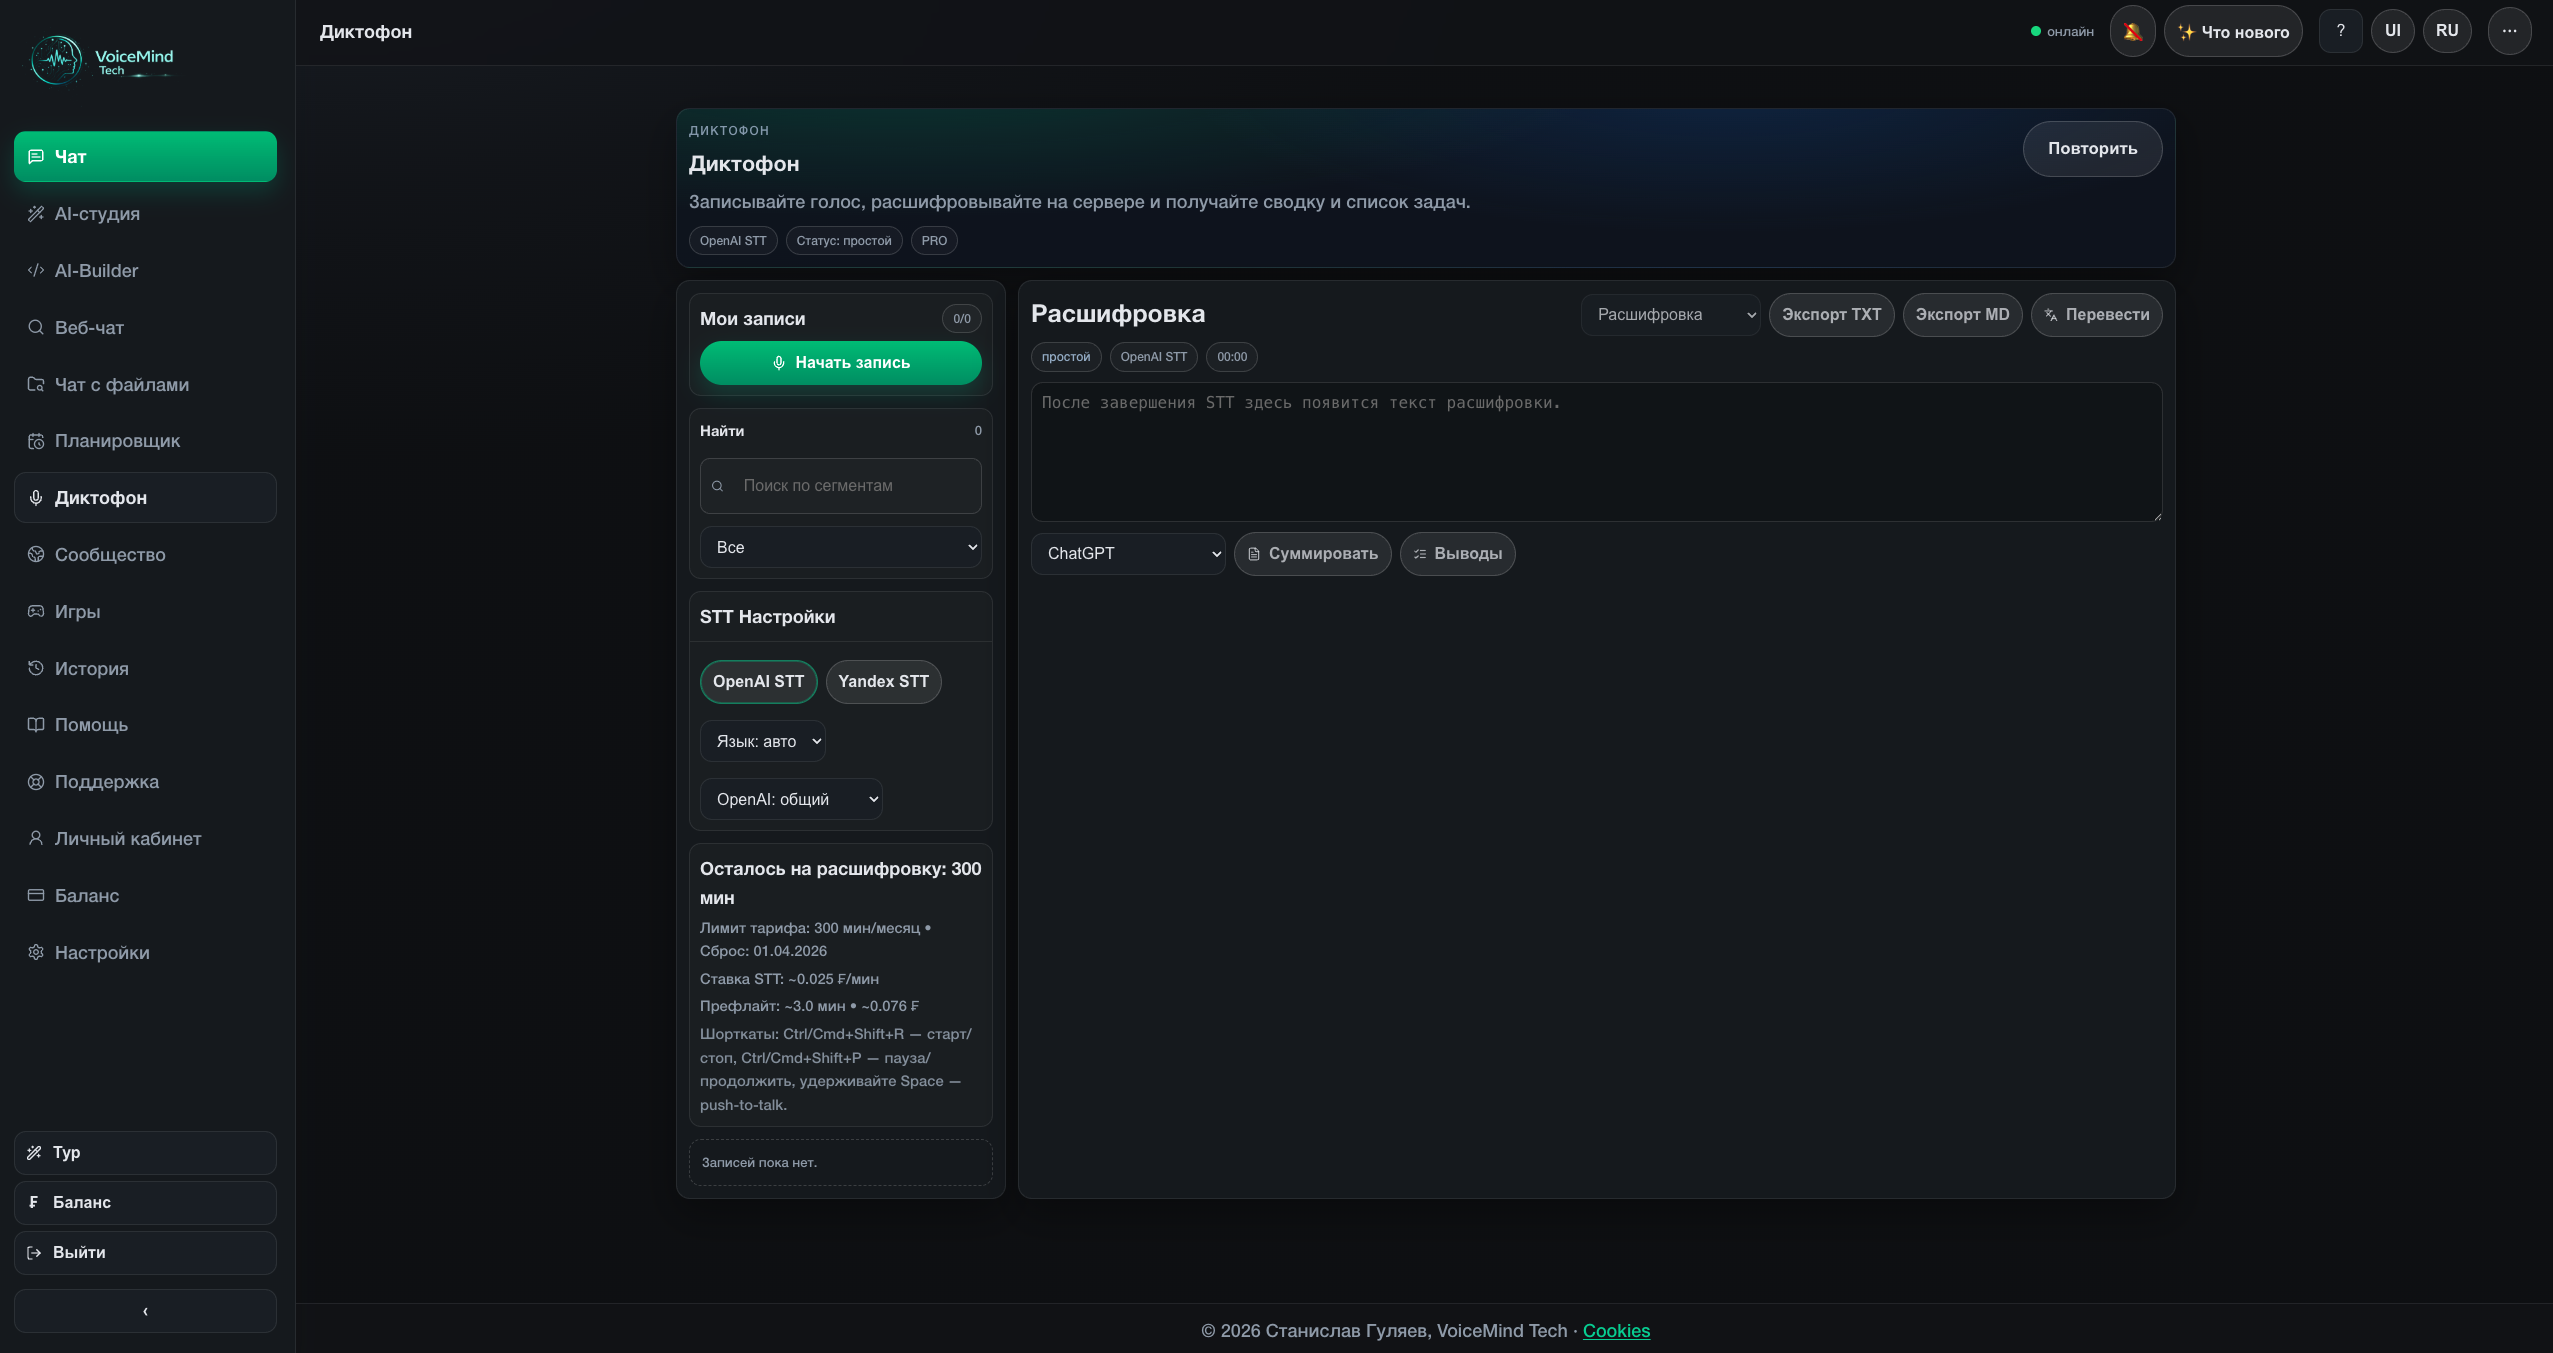This screenshot has width=2553, height=1353.
Task: Toggle the RU language switcher
Action: [x=2446, y=31]
